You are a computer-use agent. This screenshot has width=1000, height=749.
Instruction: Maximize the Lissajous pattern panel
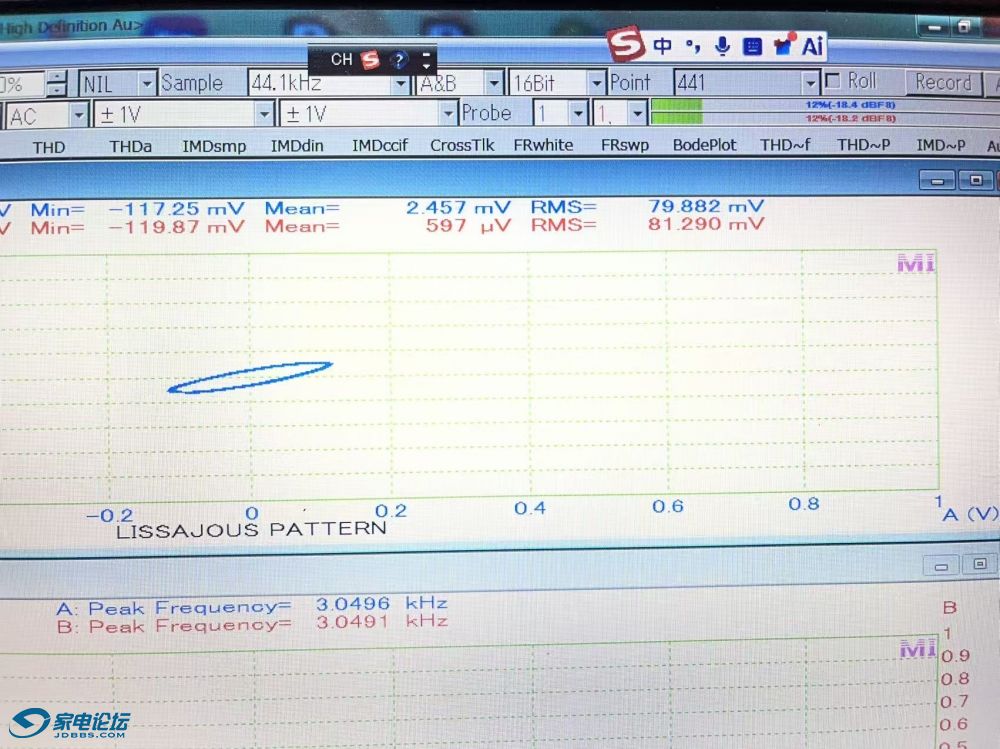click(976, 180)
